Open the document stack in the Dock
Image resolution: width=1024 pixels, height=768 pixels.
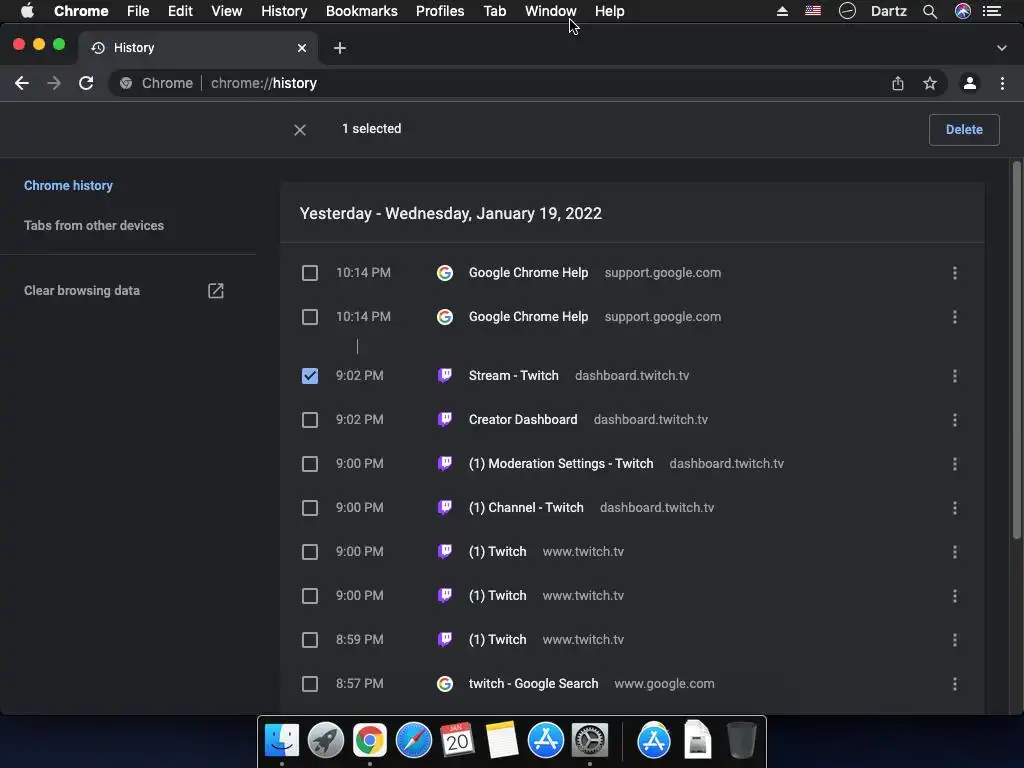point(697,741)
